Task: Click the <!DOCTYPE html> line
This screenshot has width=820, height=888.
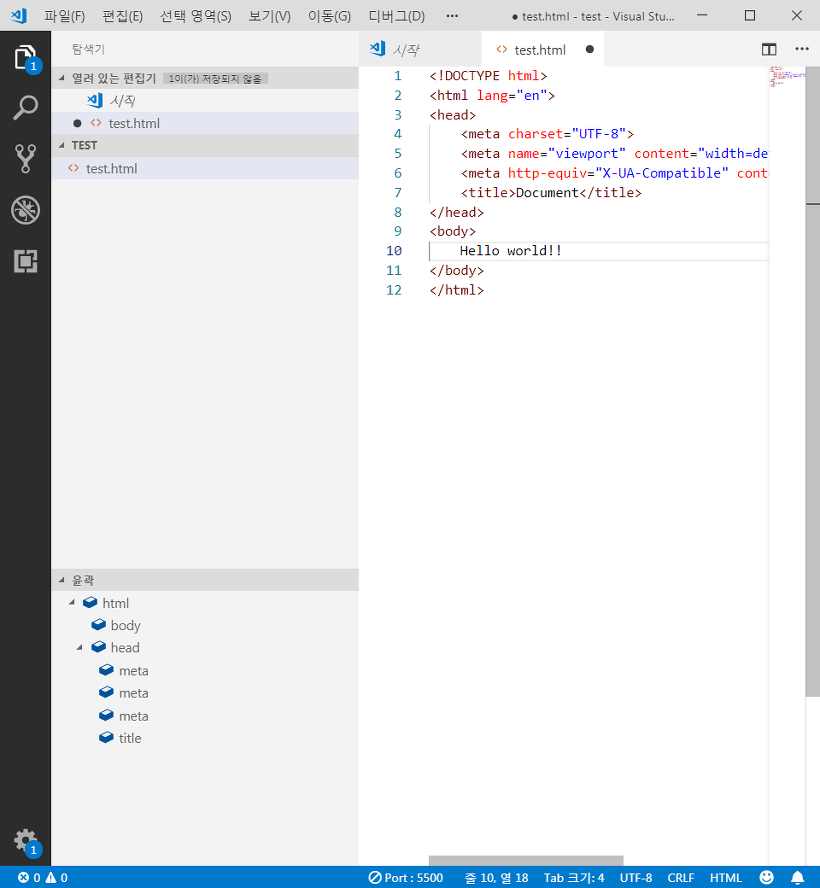Action: (x=488, y=76)
